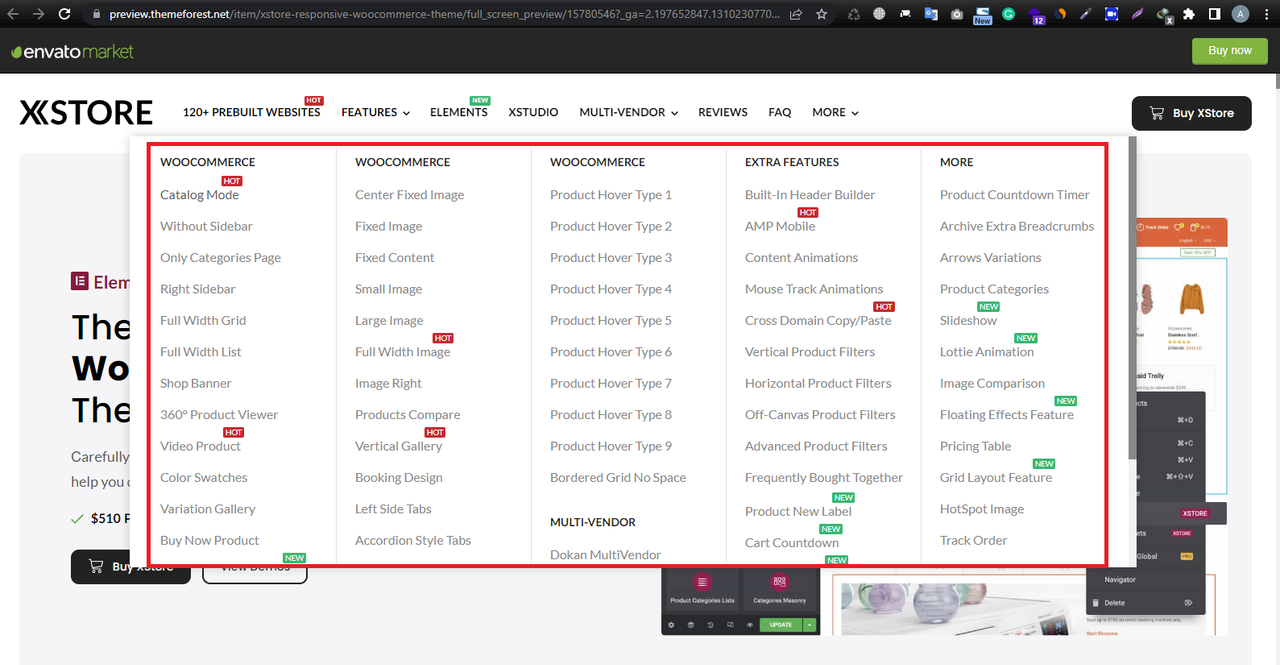The image size is (1280, 665).
Task: Click the header Buy XStore button
Action: [1191, 113]
